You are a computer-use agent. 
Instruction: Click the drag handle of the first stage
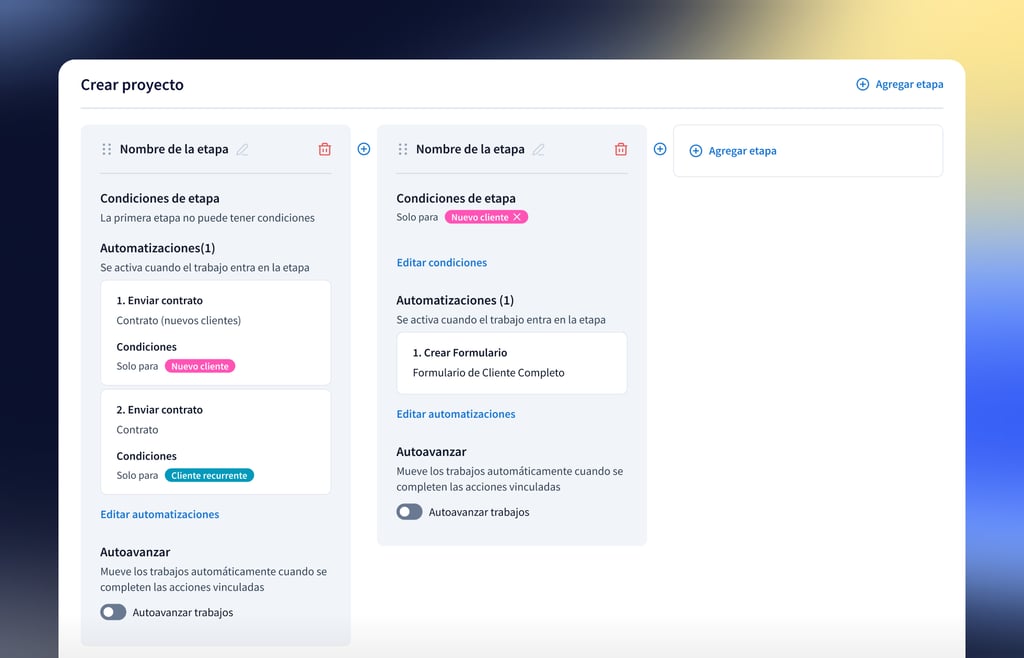107,149
